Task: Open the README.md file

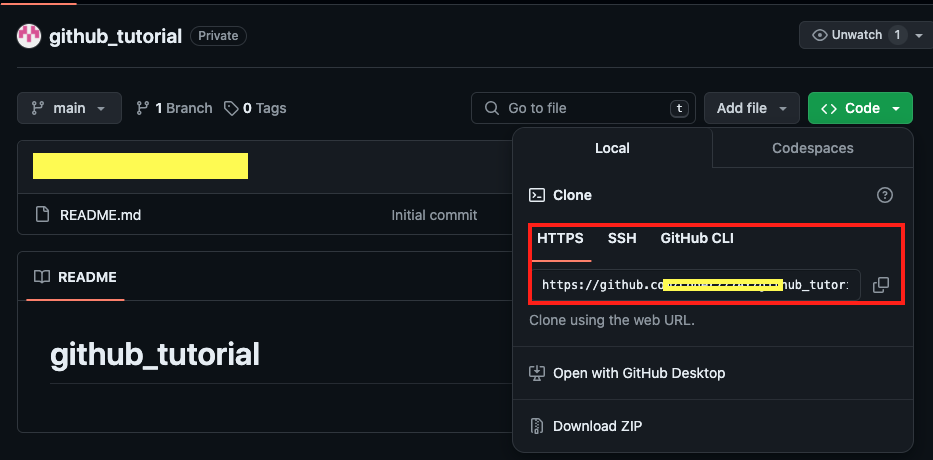Action: (101, 215)
